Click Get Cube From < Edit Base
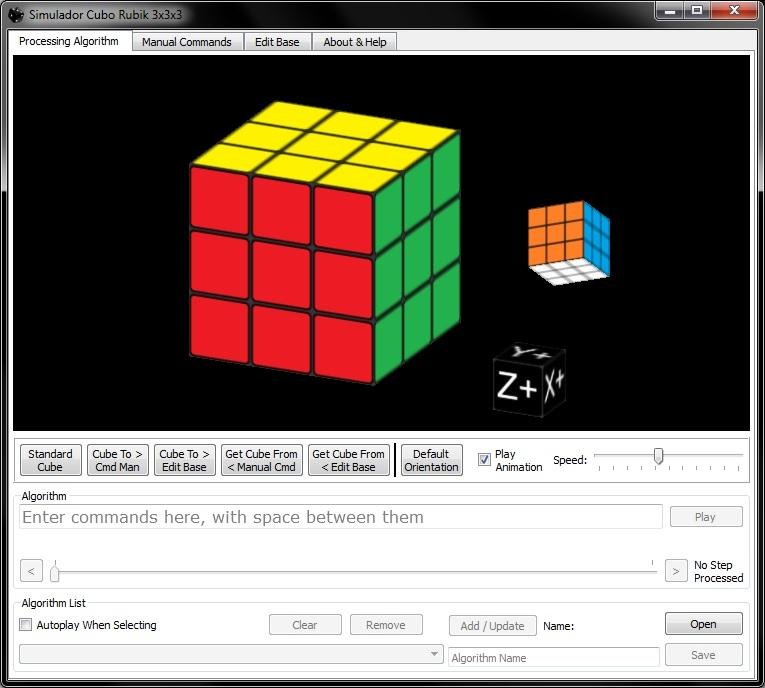Screen dimensions: 765x688 (349, 460)
